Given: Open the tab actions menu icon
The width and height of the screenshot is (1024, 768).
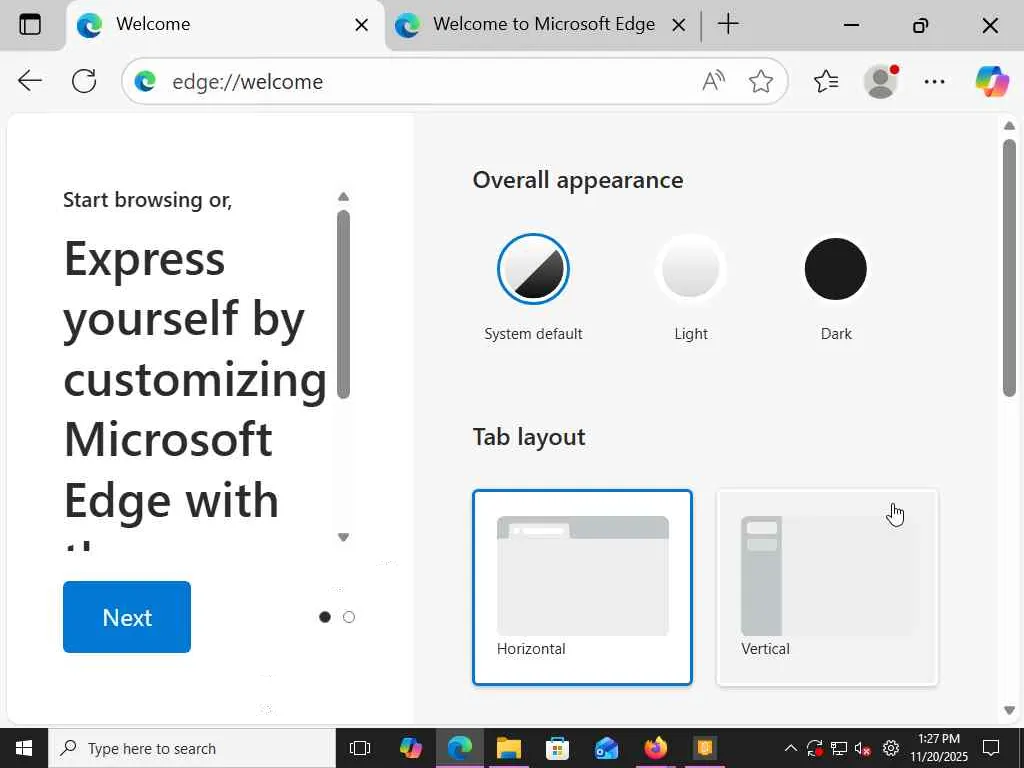Looking at the screenshot, I should (x=30, y=25).
